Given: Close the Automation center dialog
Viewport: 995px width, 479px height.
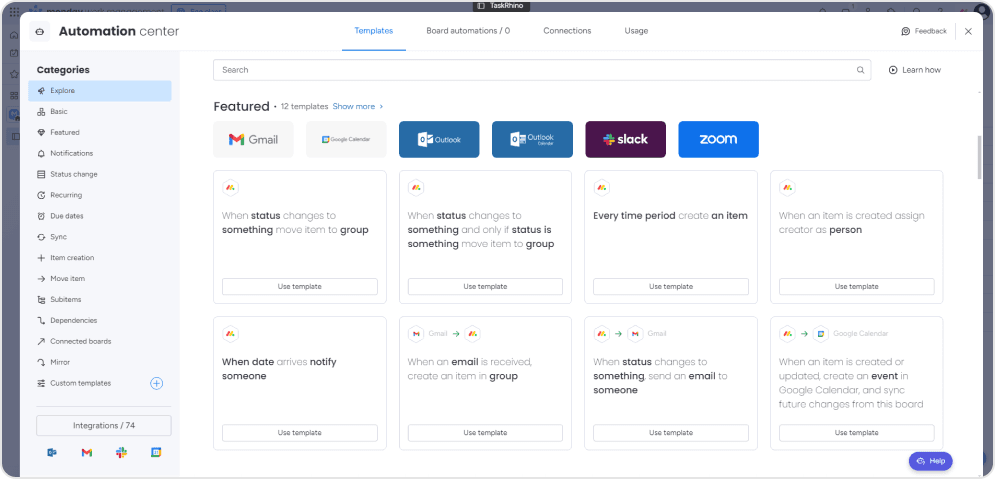Looking at the screenshot, I should 968,31.
